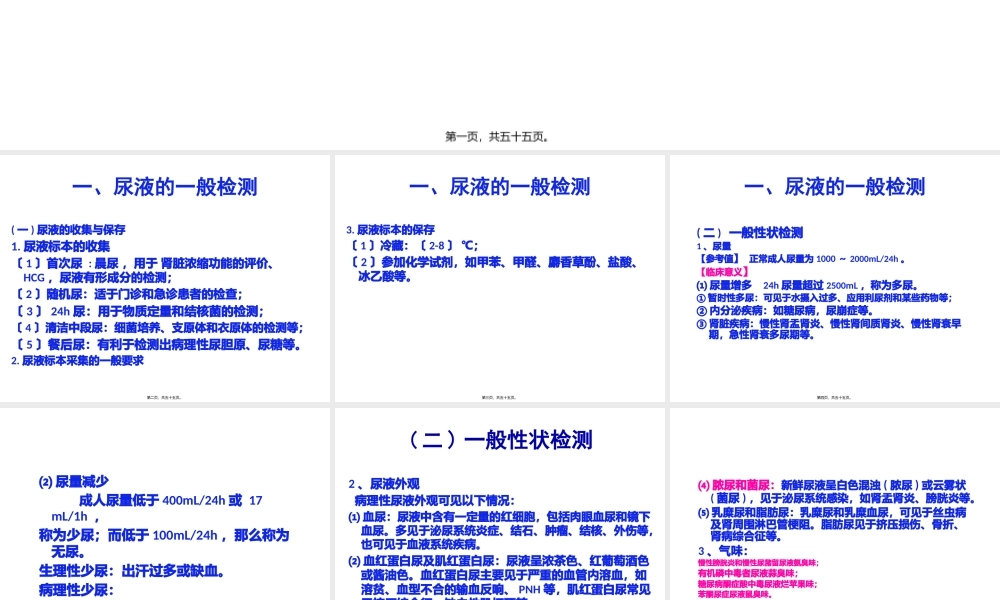Click the 肾脏疾病 list entry

point(721,322)
